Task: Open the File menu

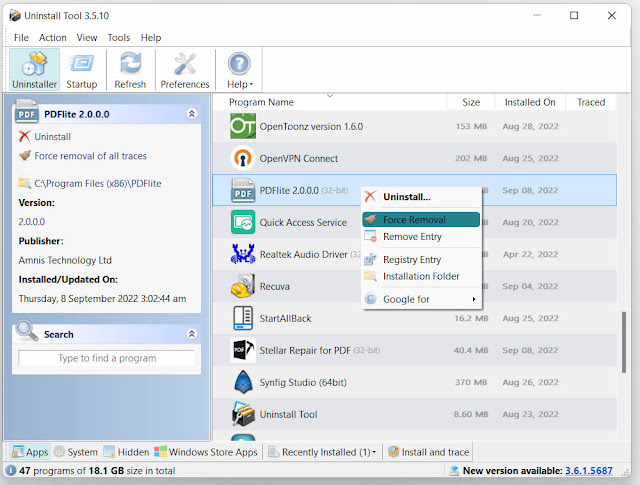Action: (x=21, y=38)
